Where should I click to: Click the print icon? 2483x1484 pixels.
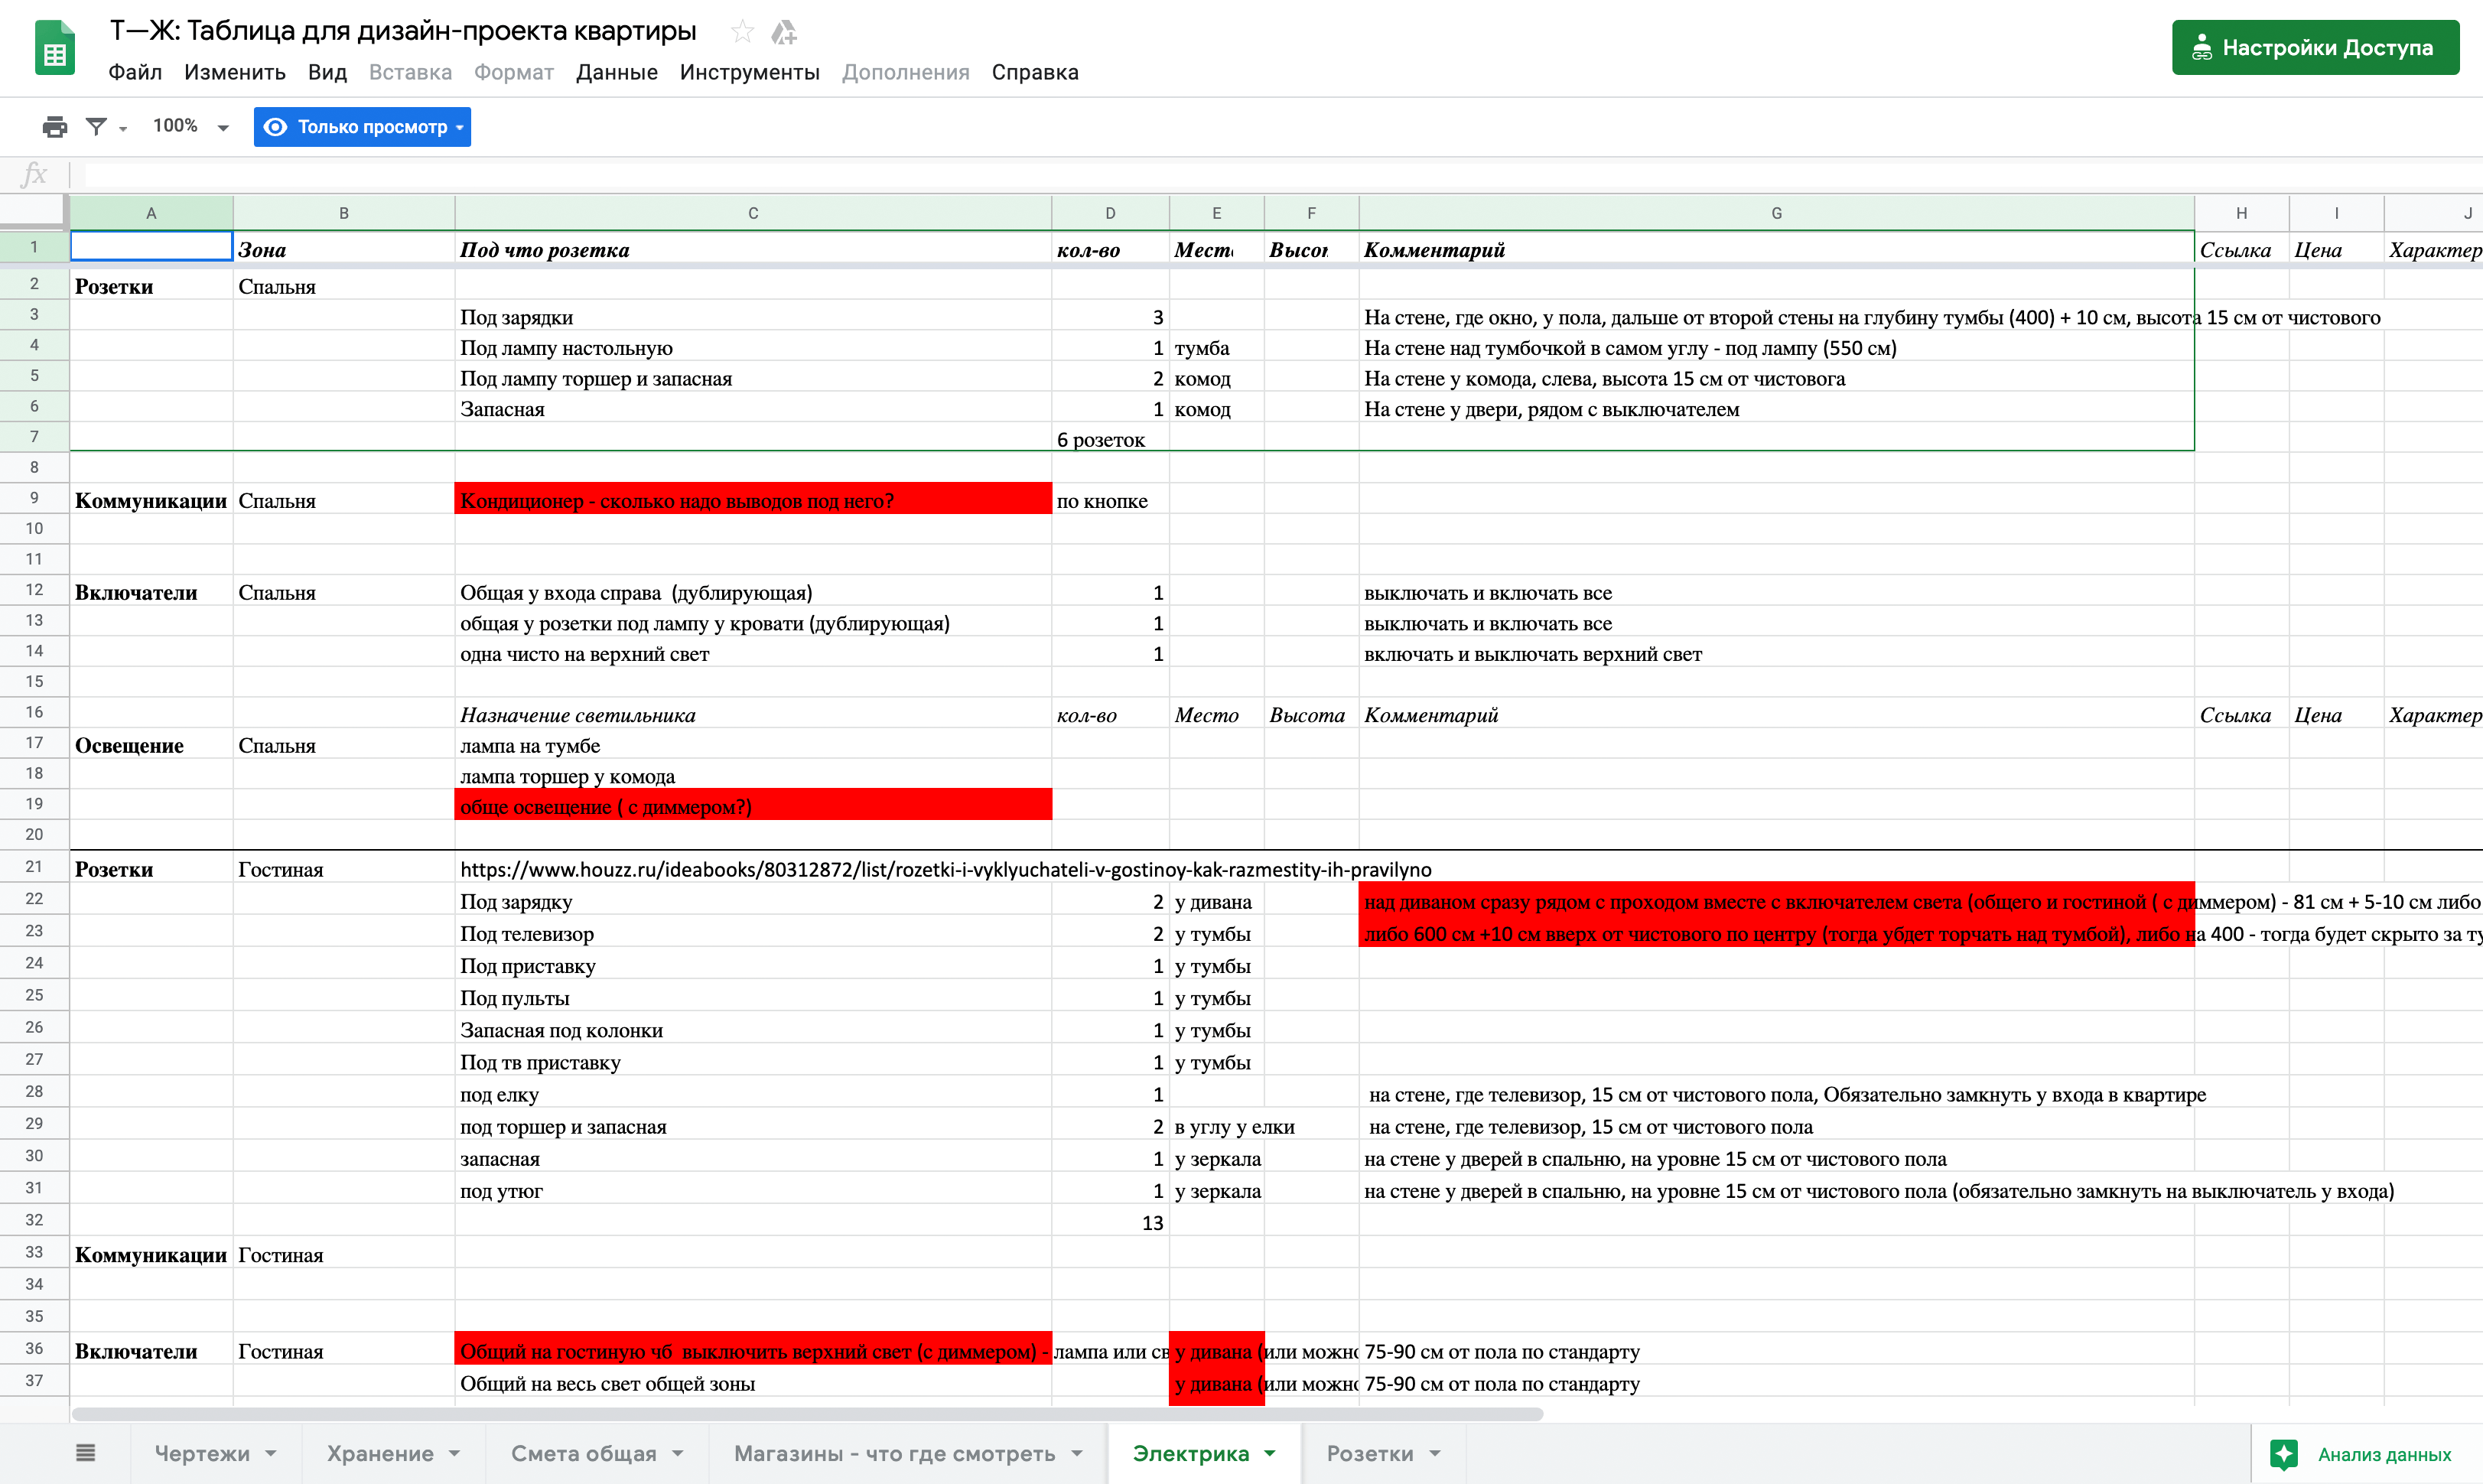pyautogui.click(x=55, y=127)
